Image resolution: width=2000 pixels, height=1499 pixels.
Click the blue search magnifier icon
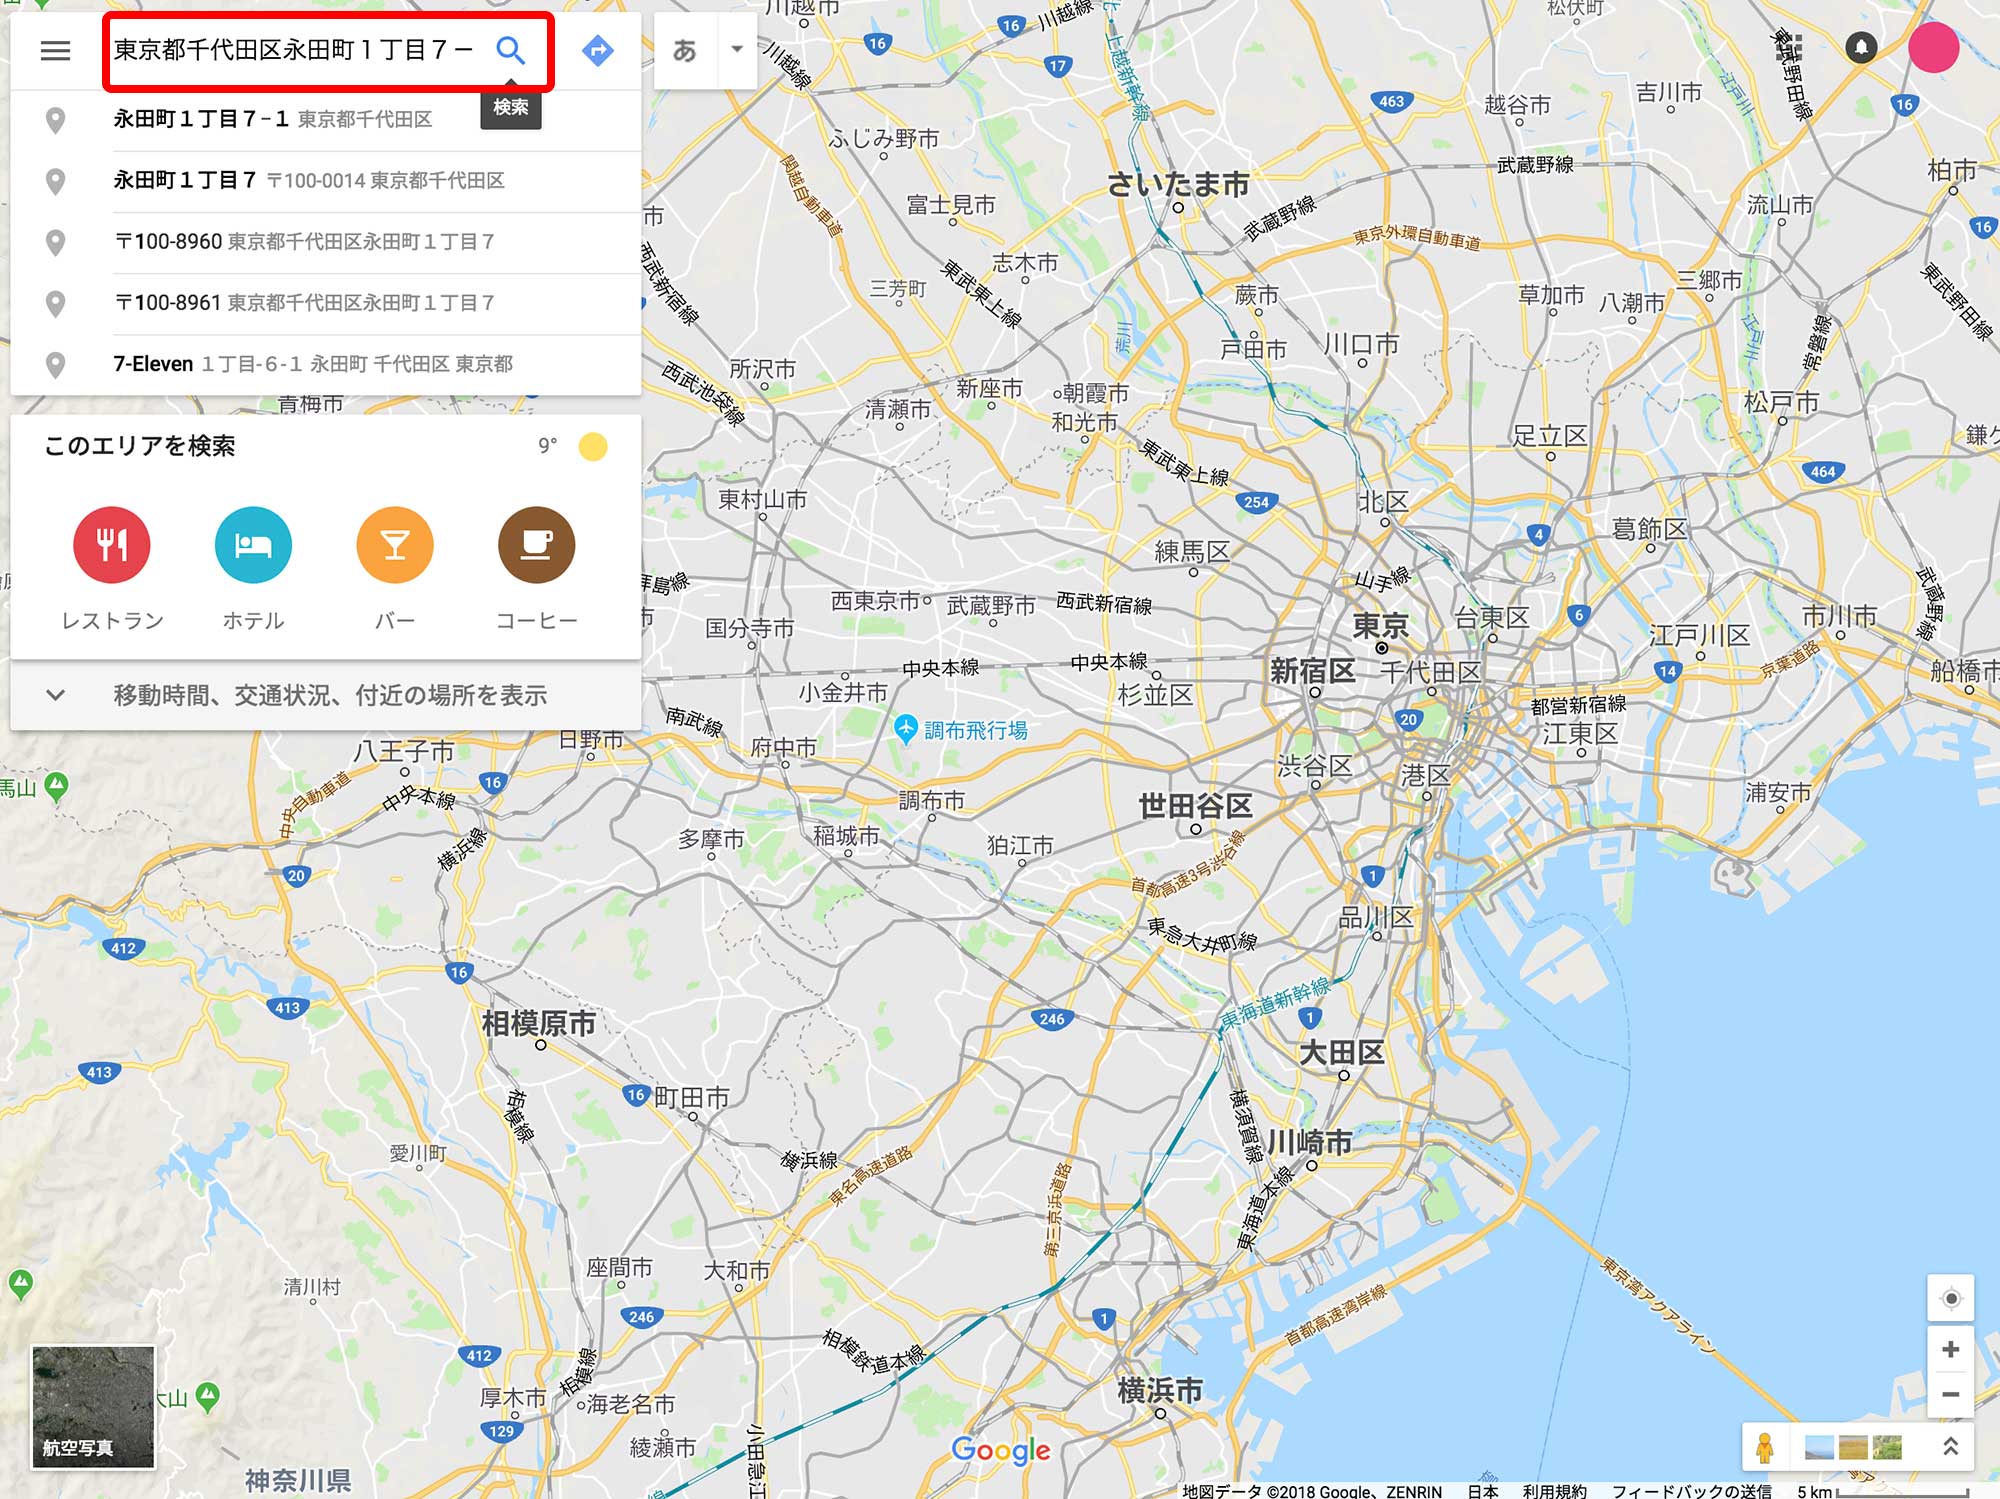(x=510, y=50)
